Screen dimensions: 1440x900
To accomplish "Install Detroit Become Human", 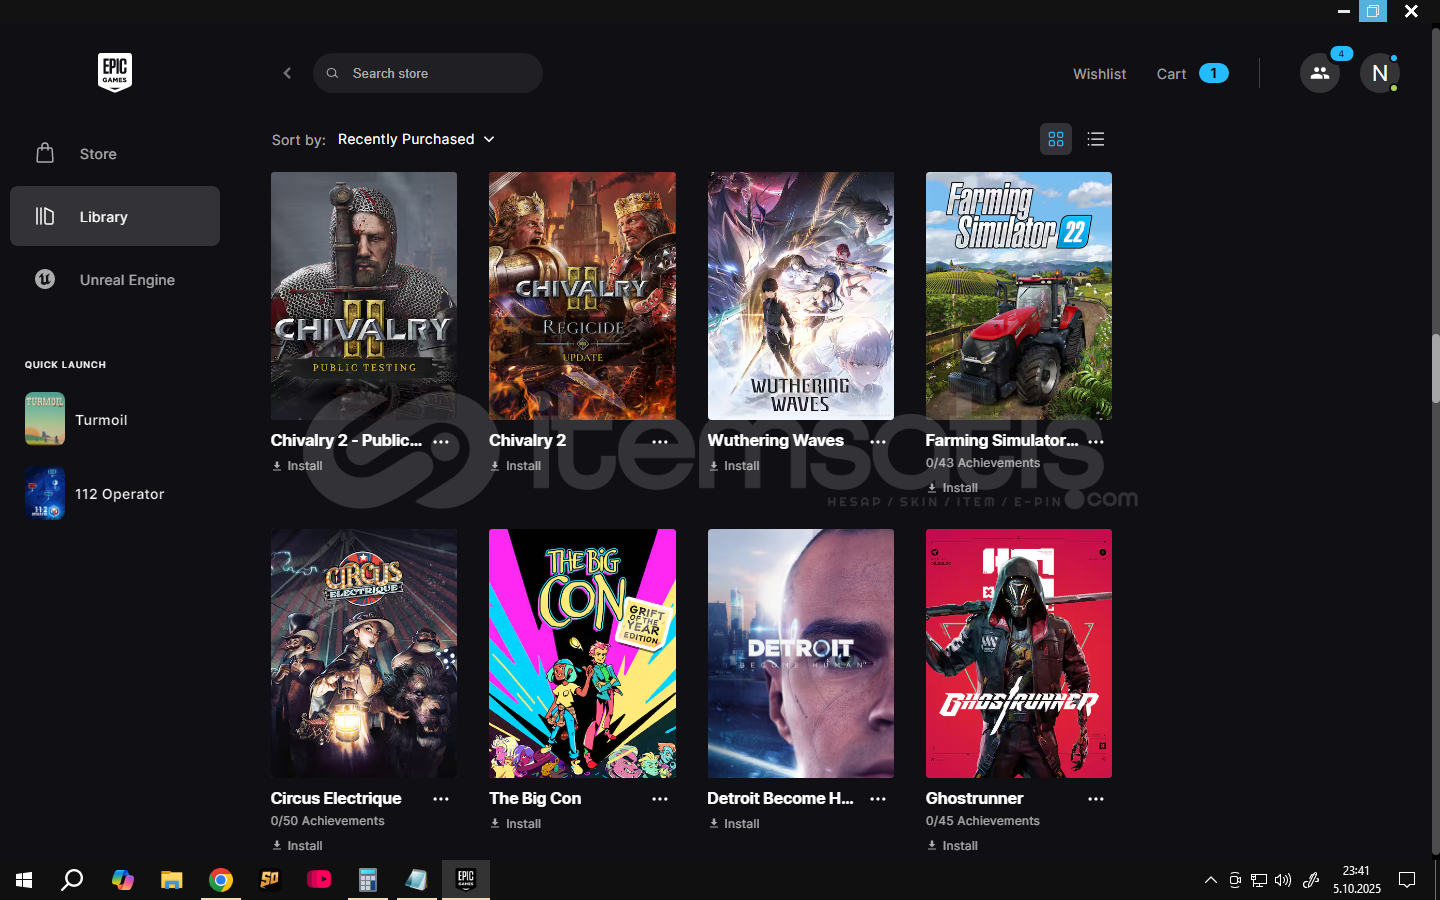I will [734, 824].
